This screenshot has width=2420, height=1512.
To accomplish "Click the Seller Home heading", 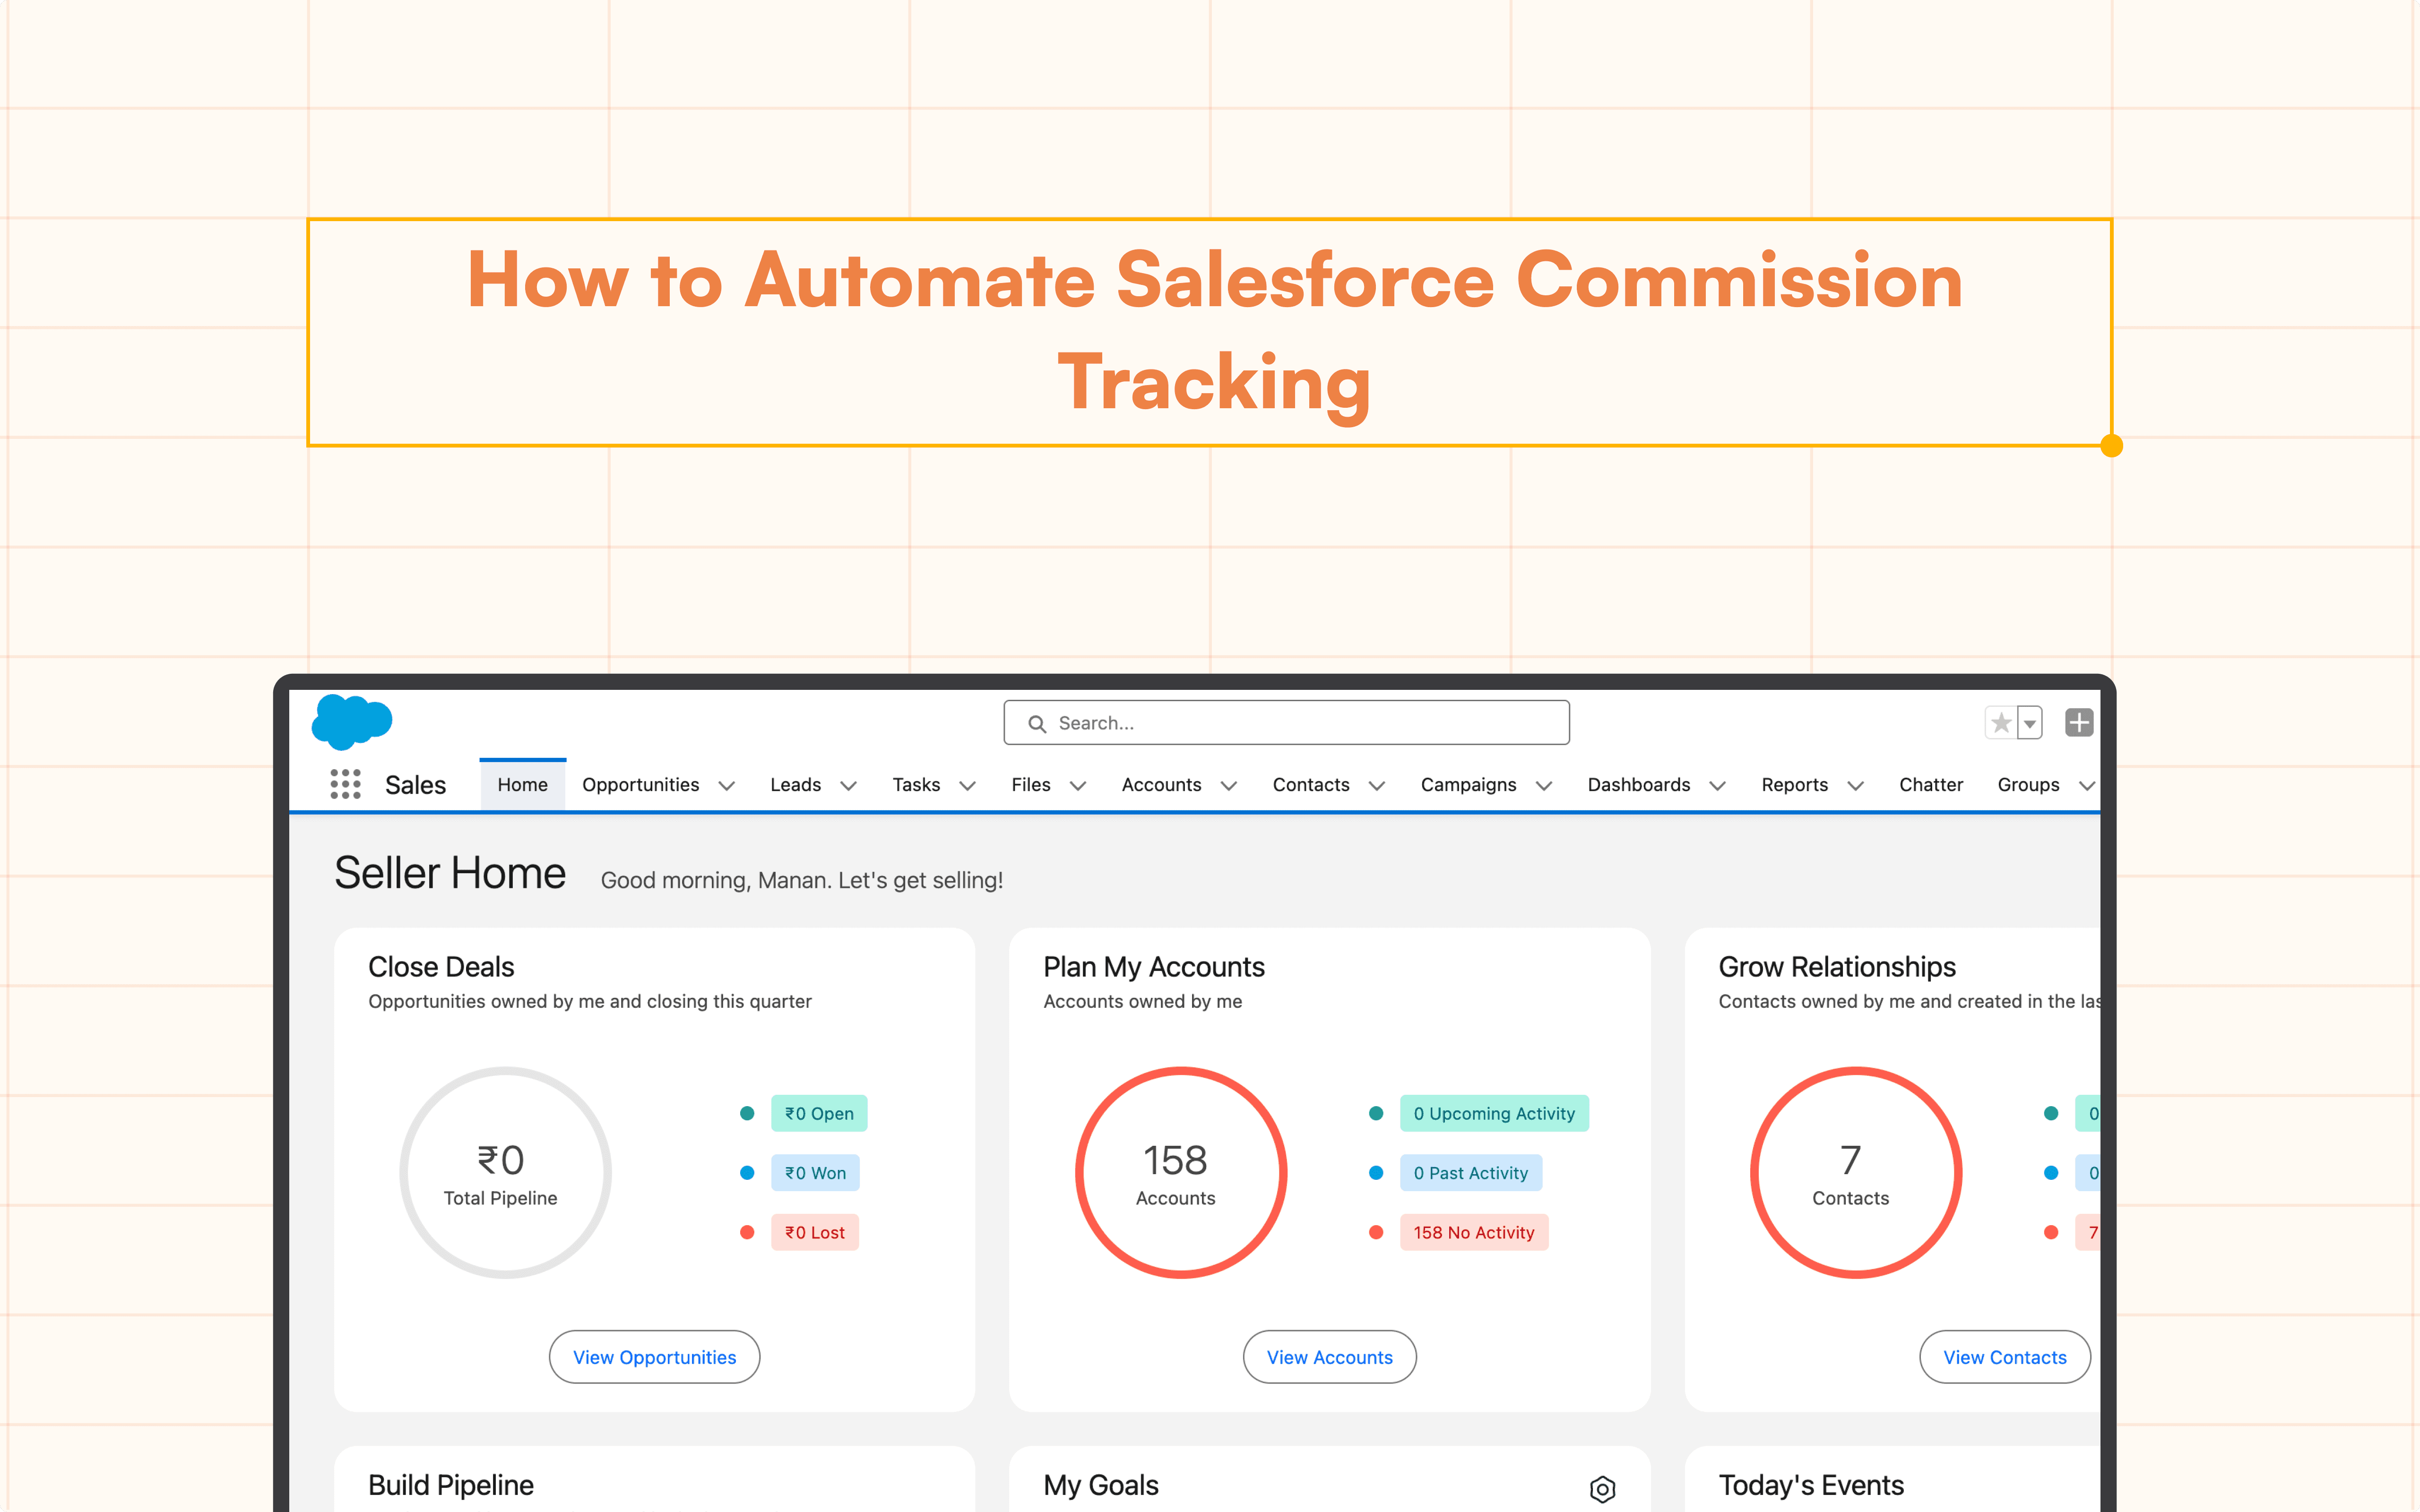I will tap(450, 873).
